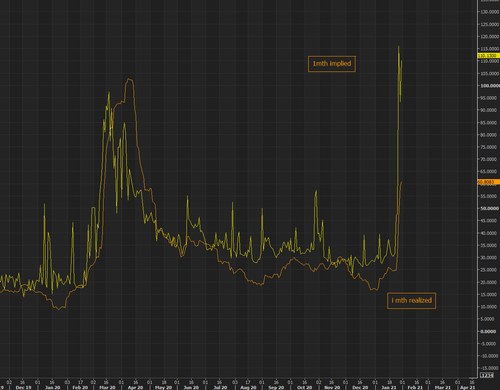500x390 pixels.
Task: Click the '1mth implied' legend label box
Action: pyautogui.click(x=332, y=64)
